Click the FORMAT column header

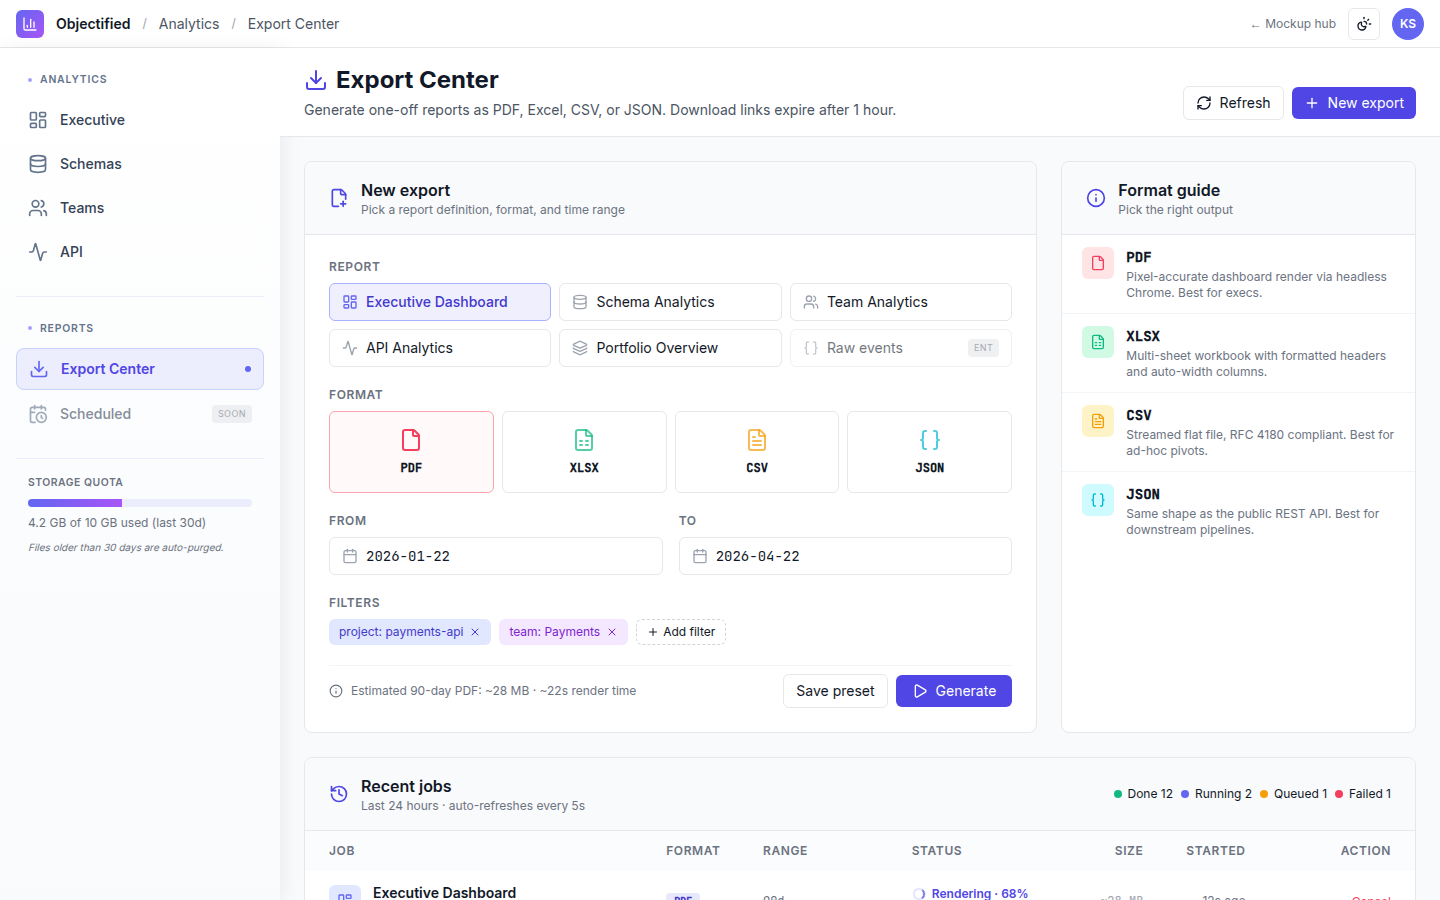click(693, 851)
